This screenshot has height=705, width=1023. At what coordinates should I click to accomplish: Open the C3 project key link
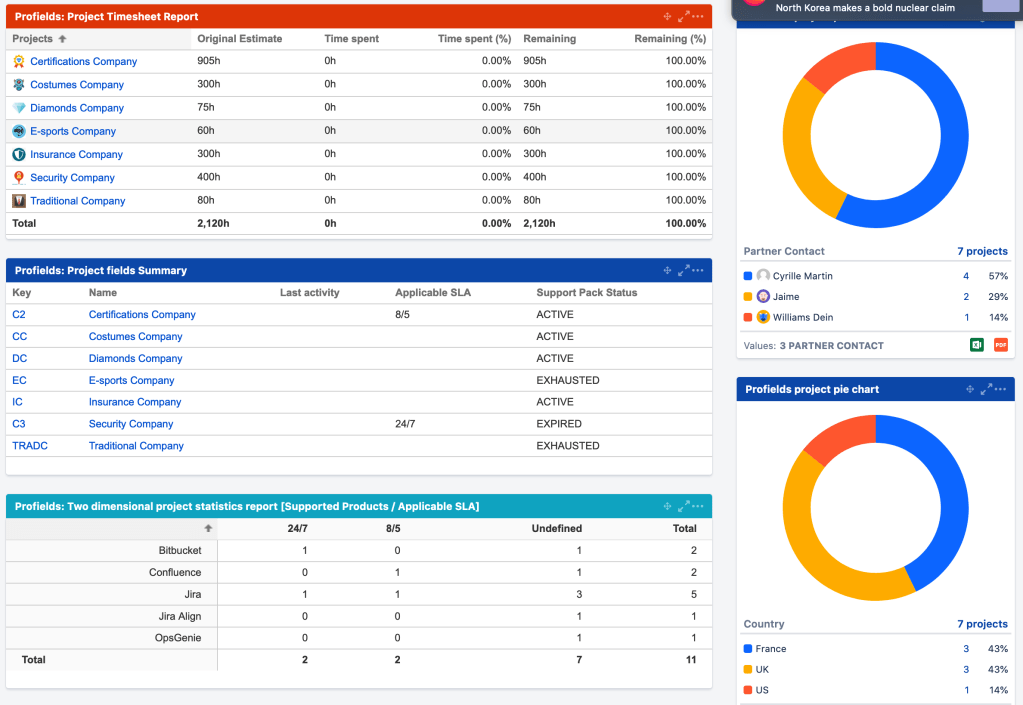click(x=19, y=424)
